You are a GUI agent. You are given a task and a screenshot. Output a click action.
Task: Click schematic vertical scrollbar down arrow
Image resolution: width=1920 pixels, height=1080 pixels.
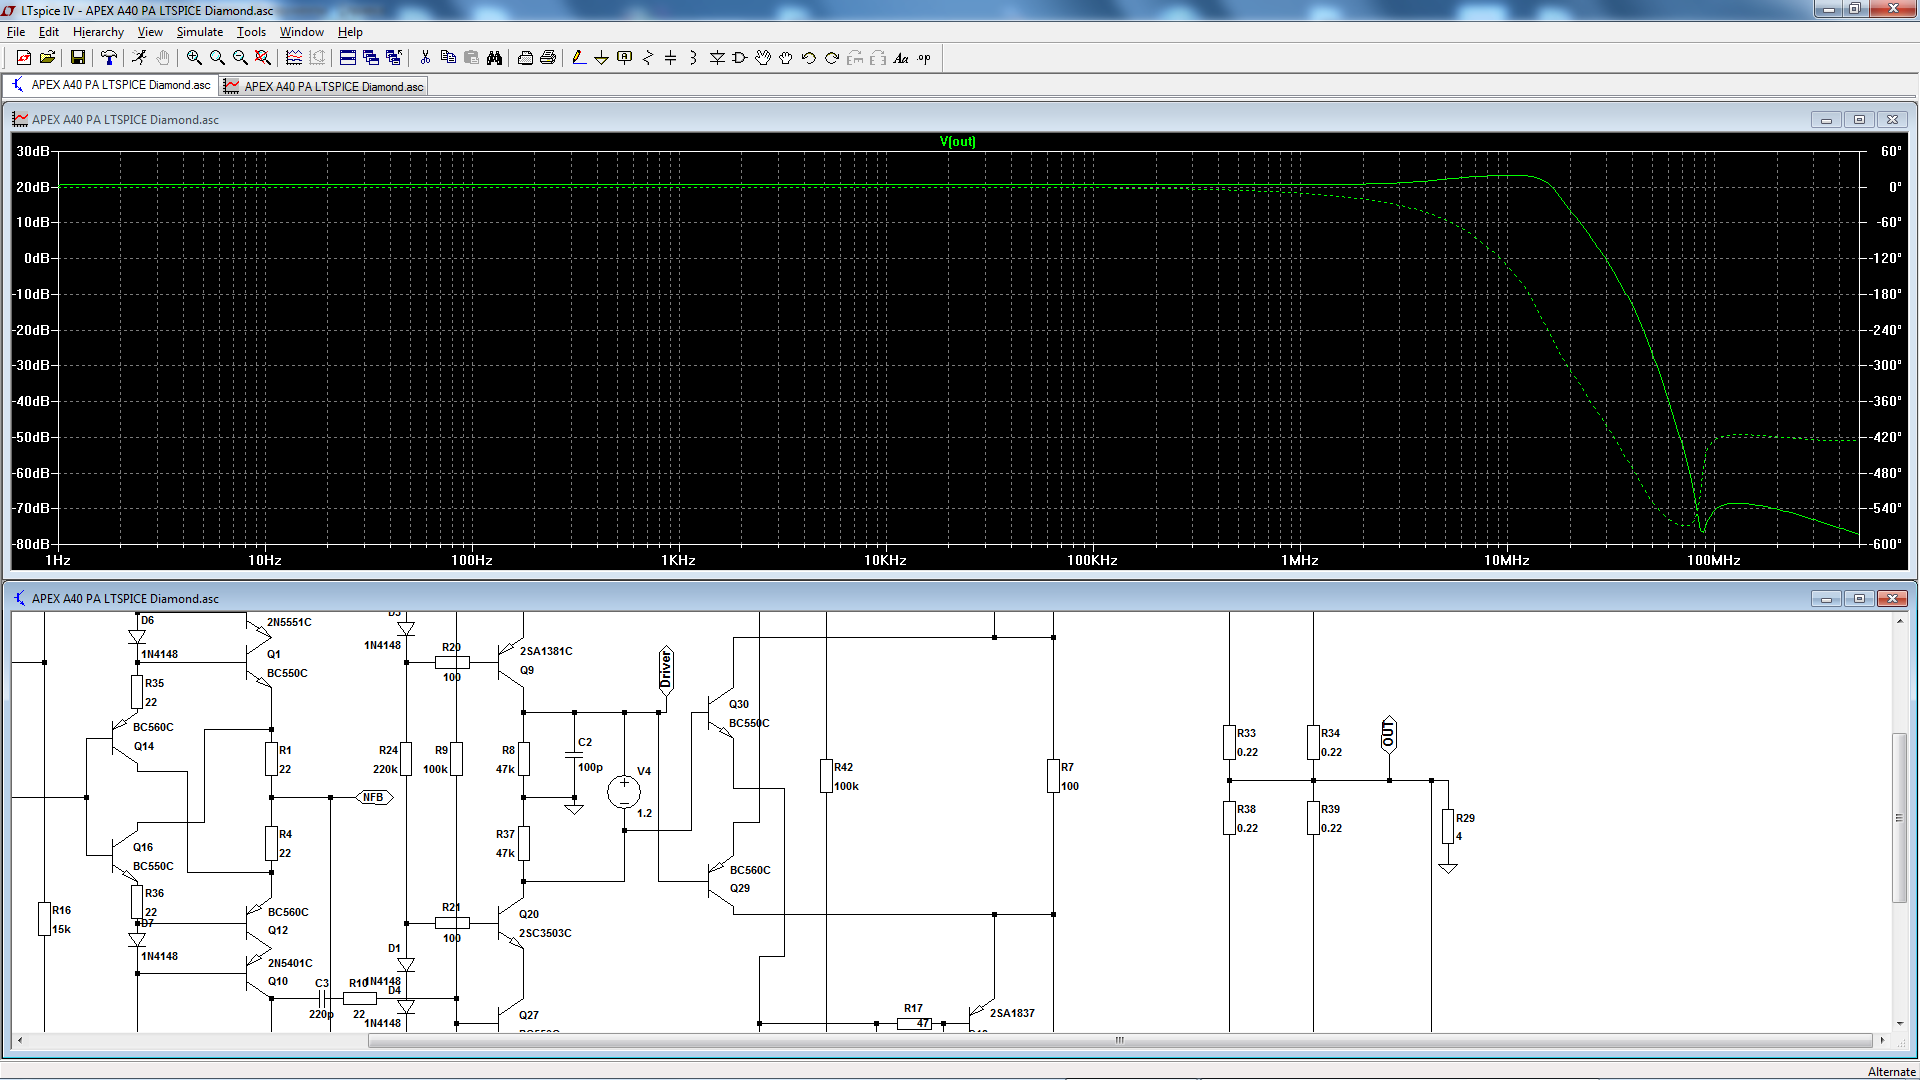(x=1899, y=1024)
